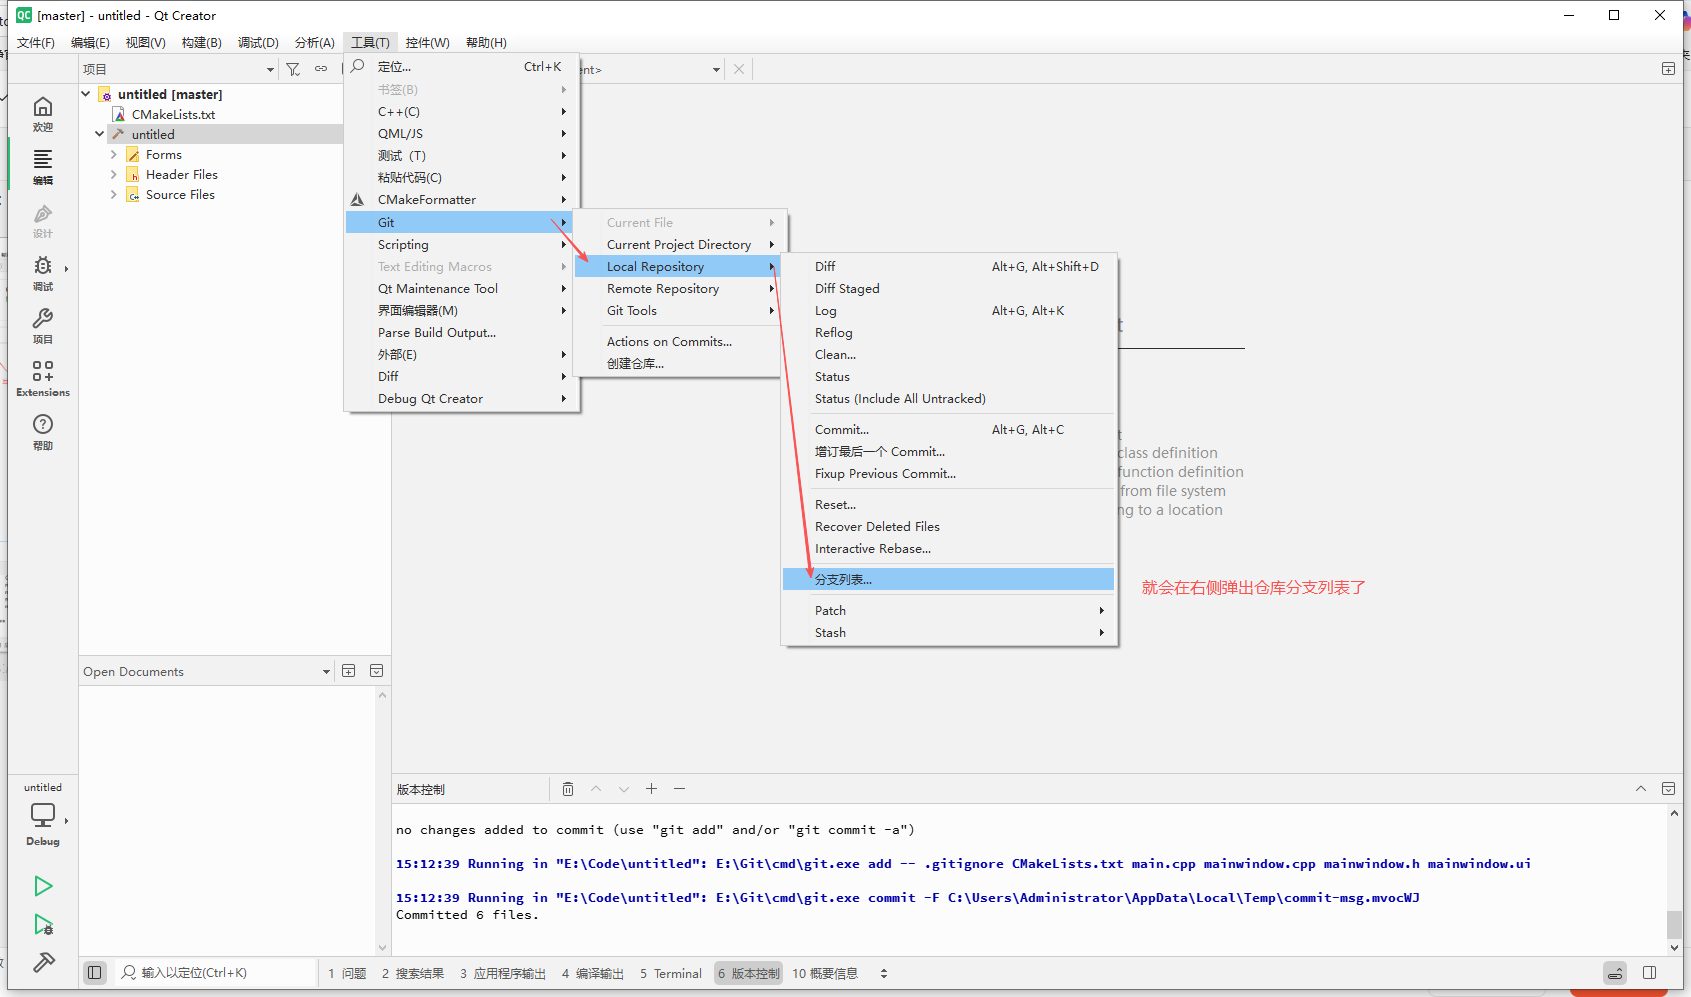Zoom out output with minus icon
1691x997 pixels.
coord(679,789)
